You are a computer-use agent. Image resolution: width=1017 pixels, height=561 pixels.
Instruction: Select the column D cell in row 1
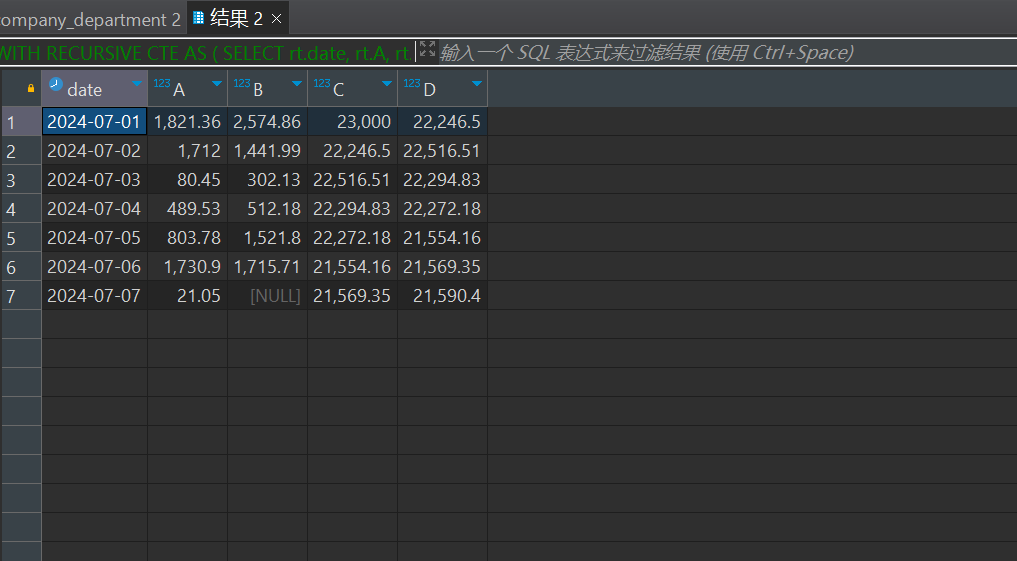click(x=442, y=122)
